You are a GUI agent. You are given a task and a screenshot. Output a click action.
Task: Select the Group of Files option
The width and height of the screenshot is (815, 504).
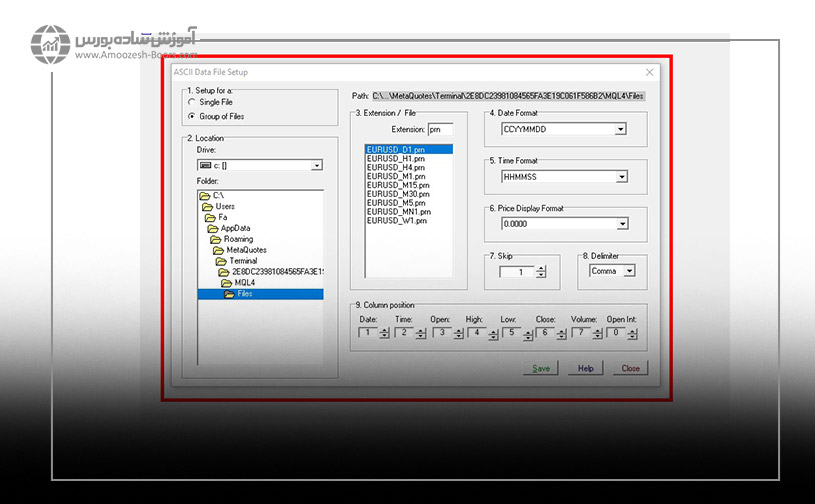[191, 116]
